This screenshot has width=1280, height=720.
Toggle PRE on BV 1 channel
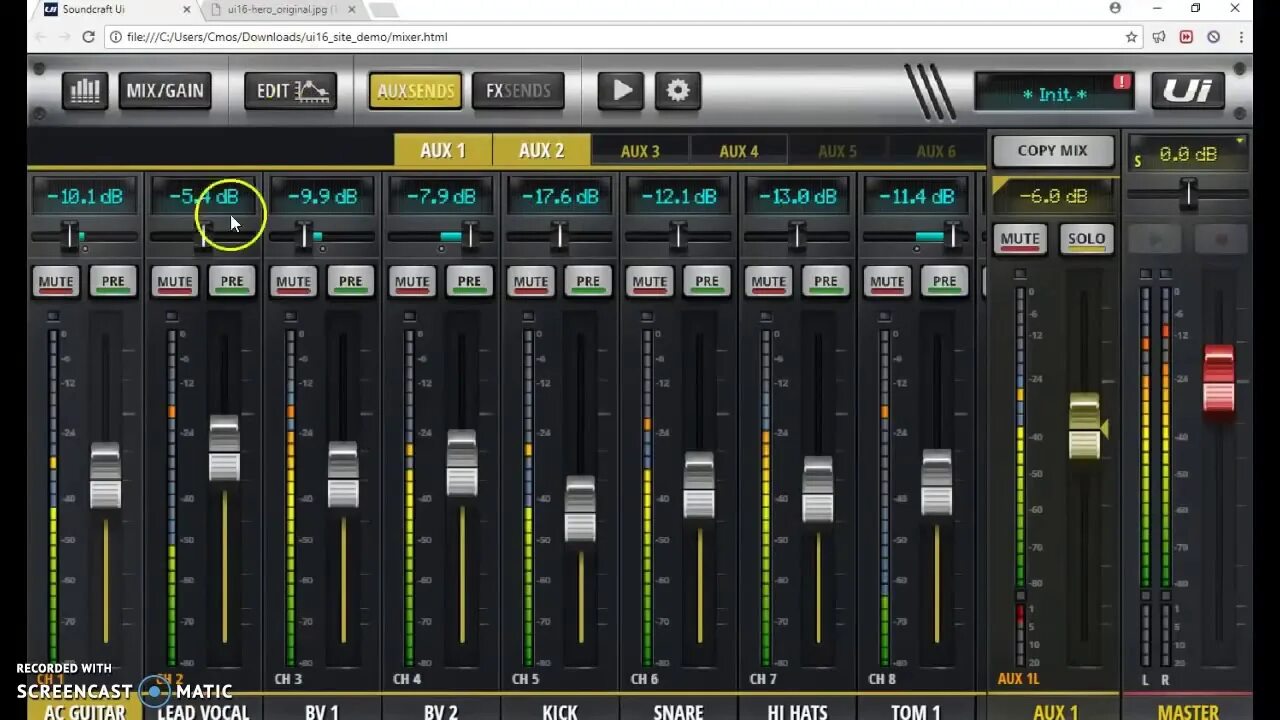coord(351,282)
